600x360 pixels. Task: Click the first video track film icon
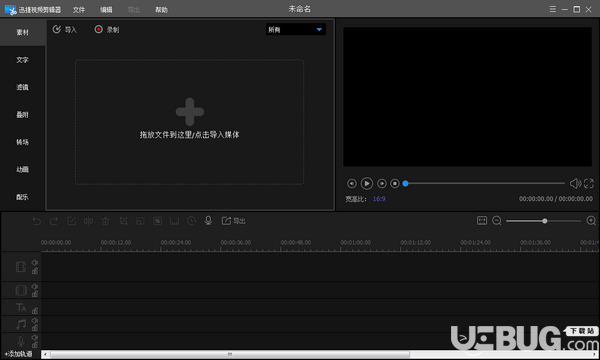[21, 267]
